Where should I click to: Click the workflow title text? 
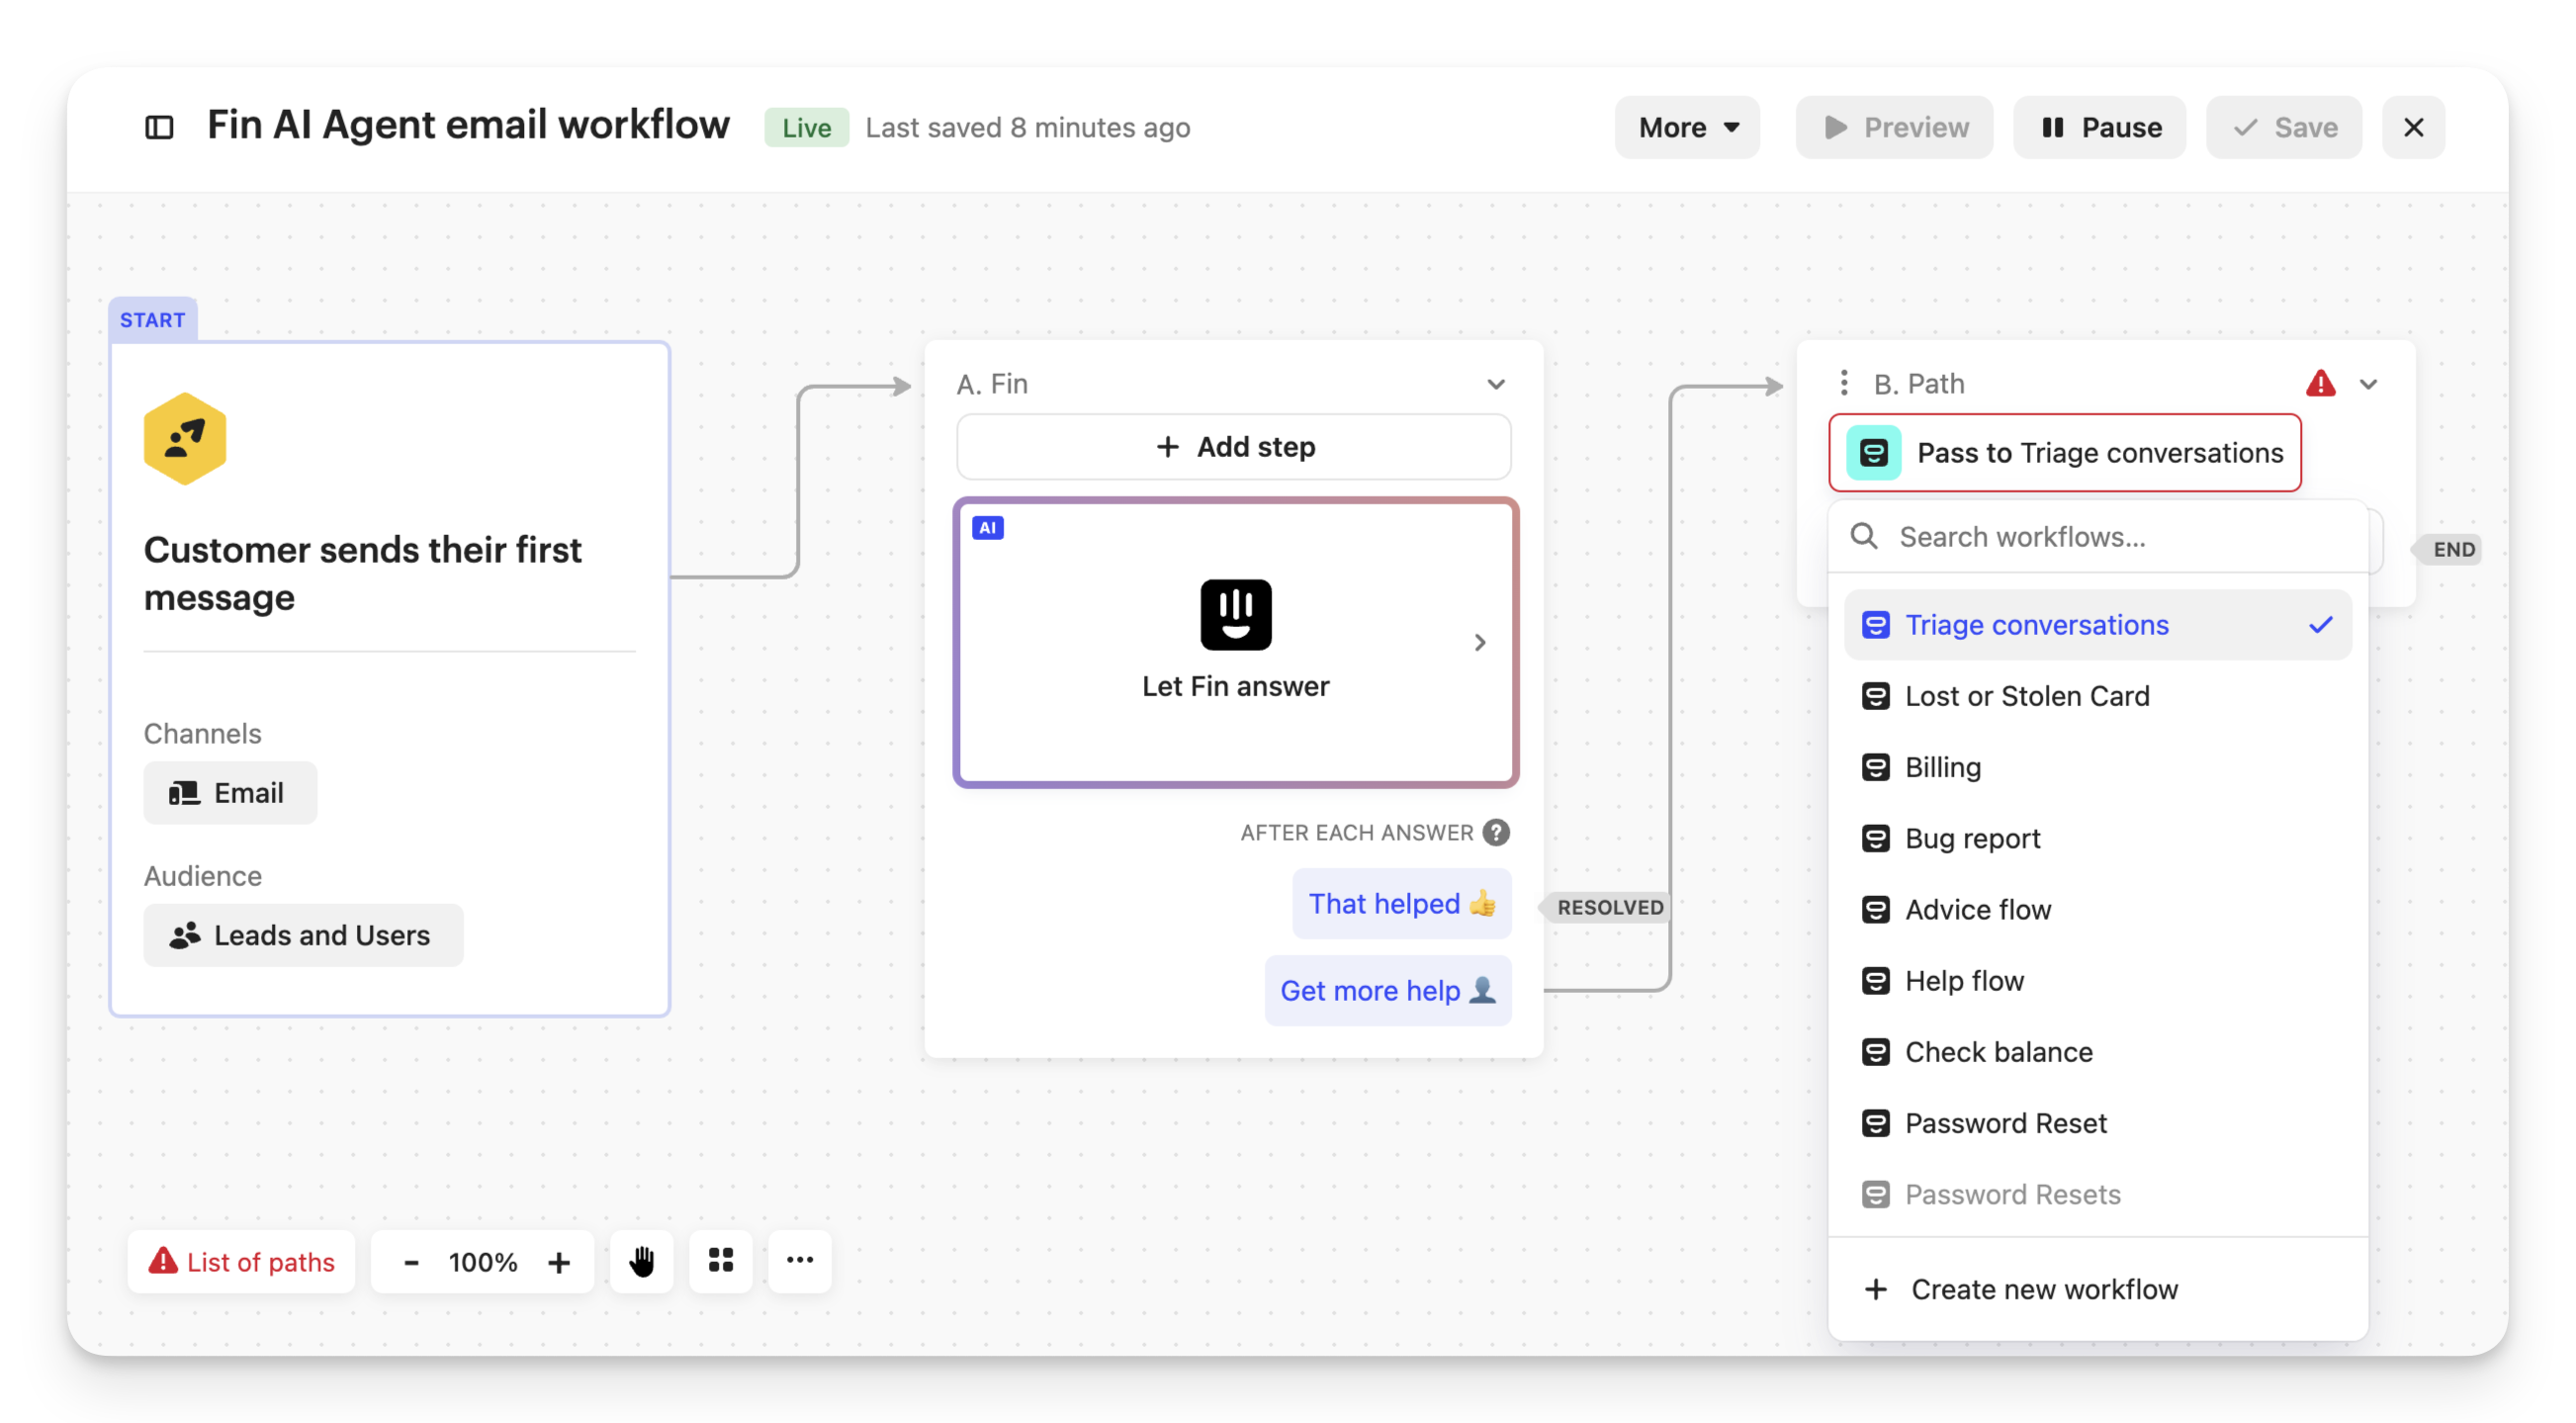468,125
